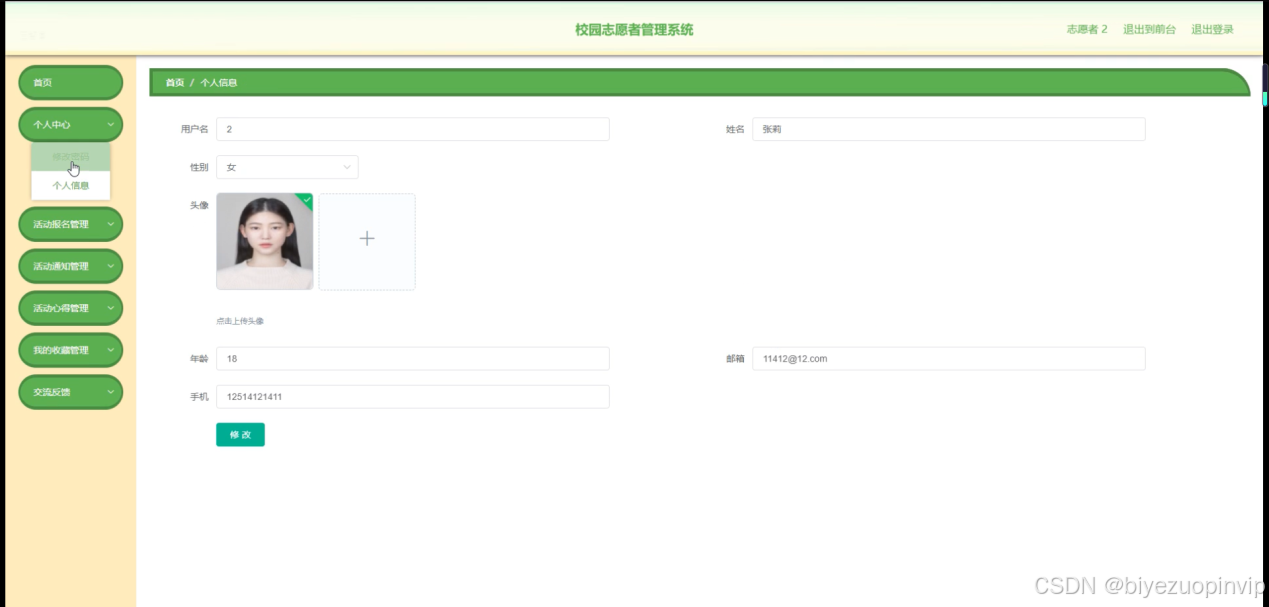Click the 个人信息 breadcrumb text
1269x607 pixels.
(219, 83)
